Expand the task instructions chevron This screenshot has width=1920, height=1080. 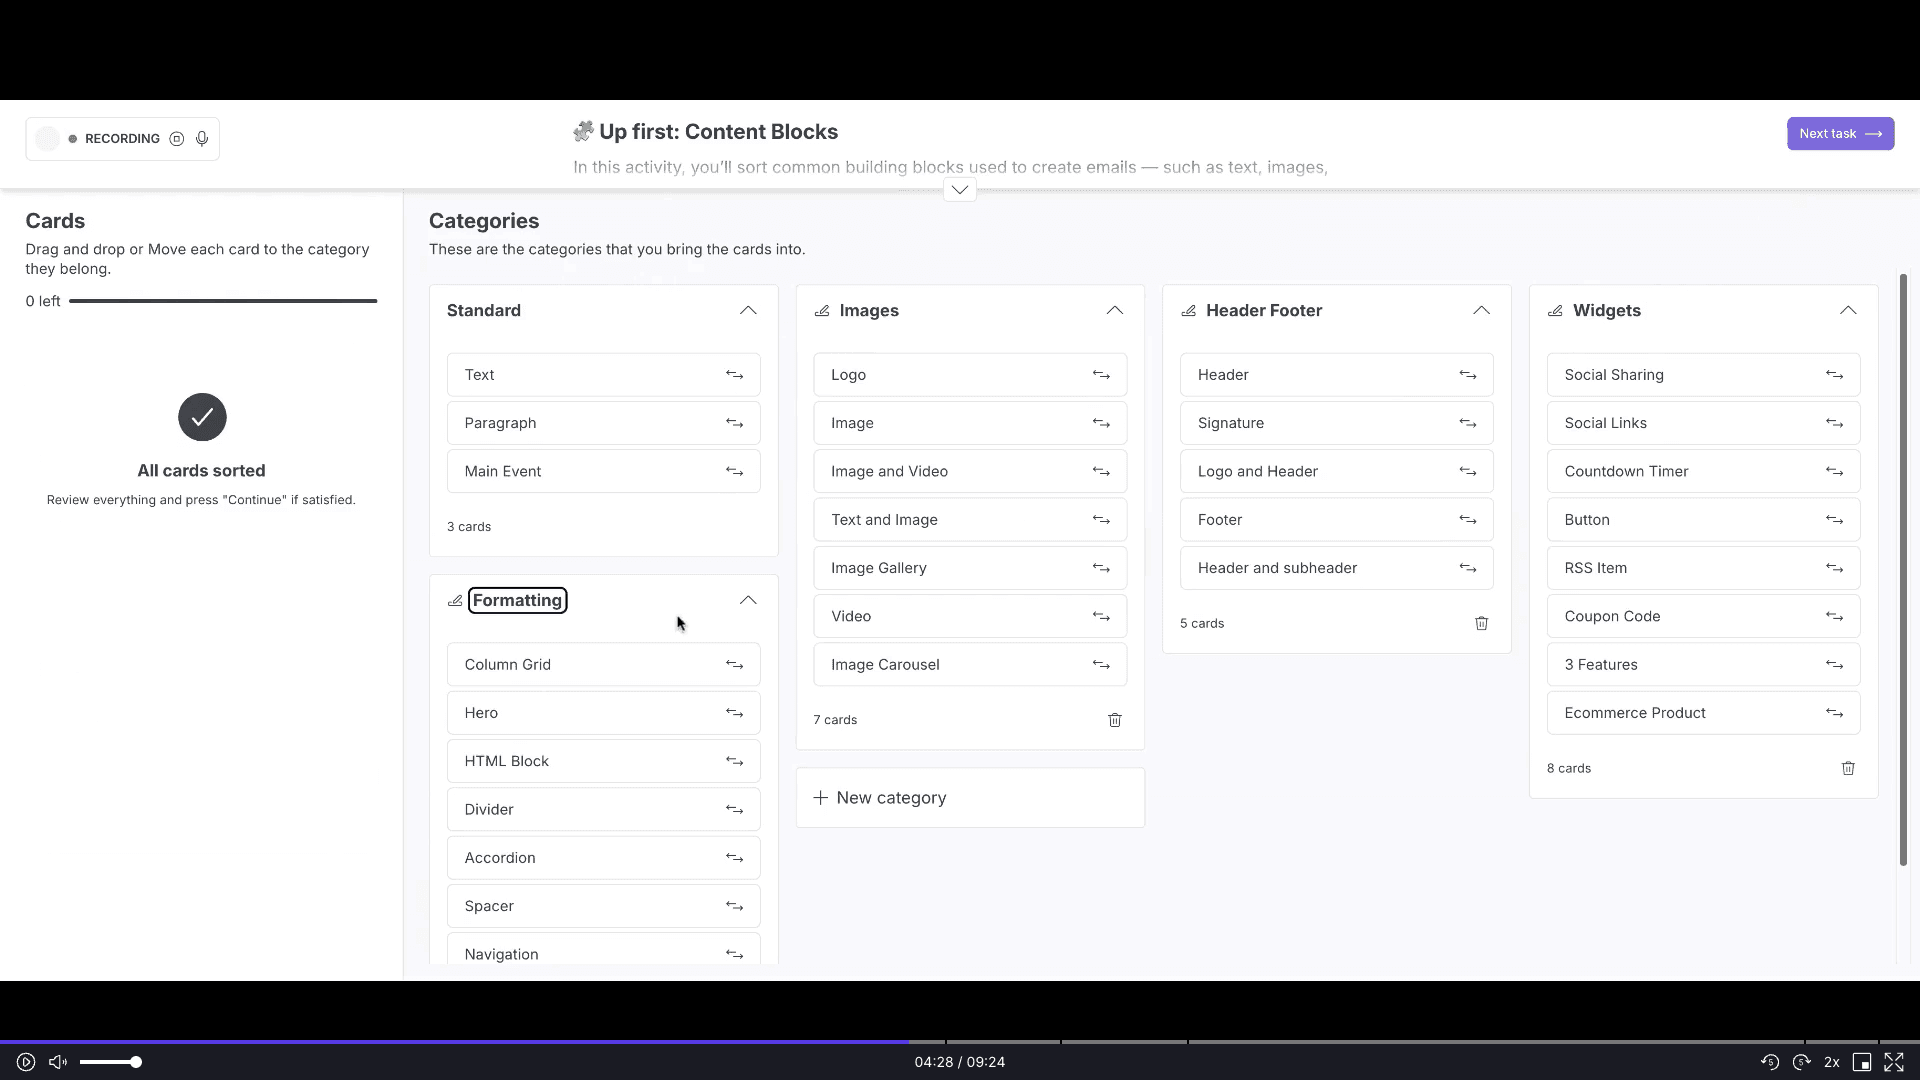(x=959, y=190)
